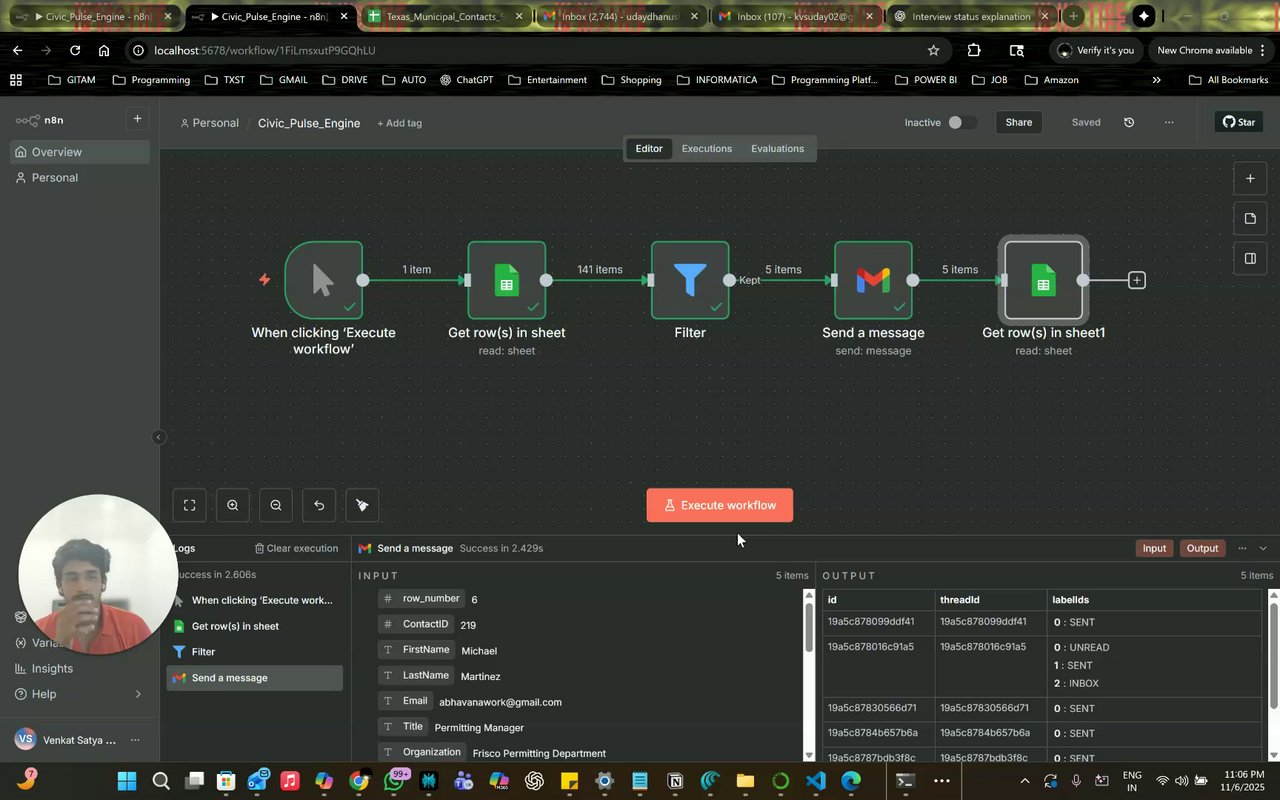The height and width of the screenshot is (800, 1280).
Task: Click the plus button beside n8n logo
Action: coord(137,119)
